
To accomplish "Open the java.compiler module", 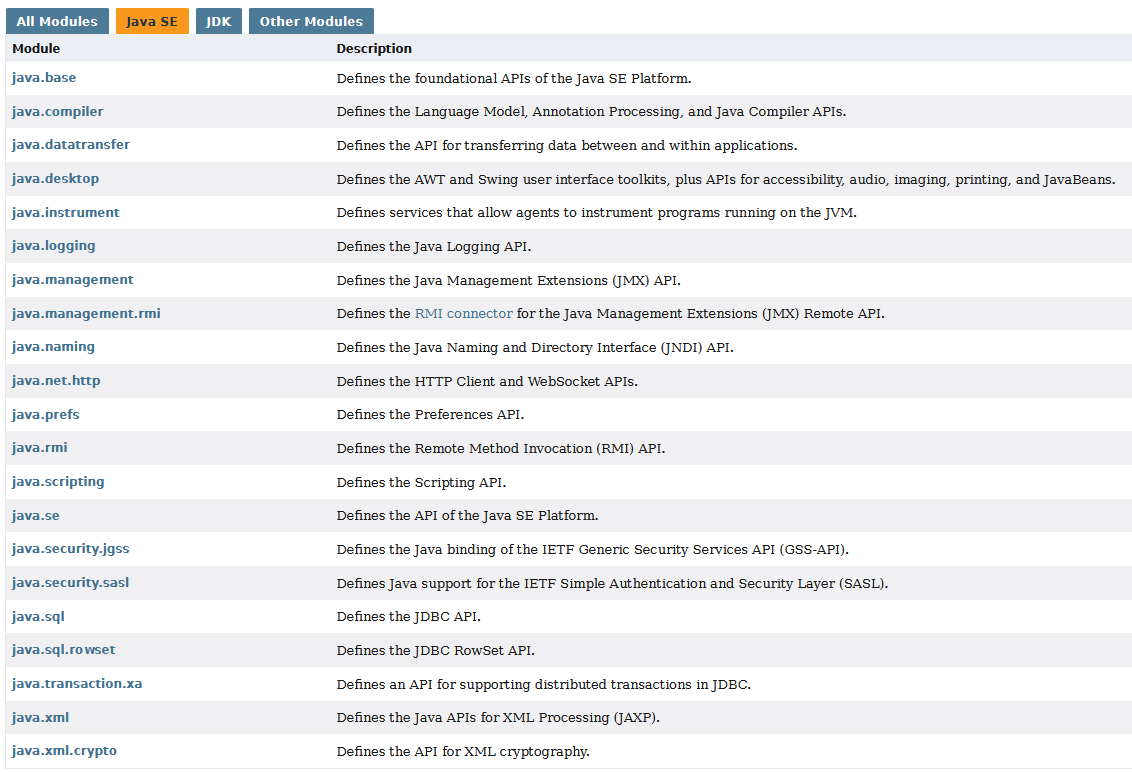I will pos(57,111).
